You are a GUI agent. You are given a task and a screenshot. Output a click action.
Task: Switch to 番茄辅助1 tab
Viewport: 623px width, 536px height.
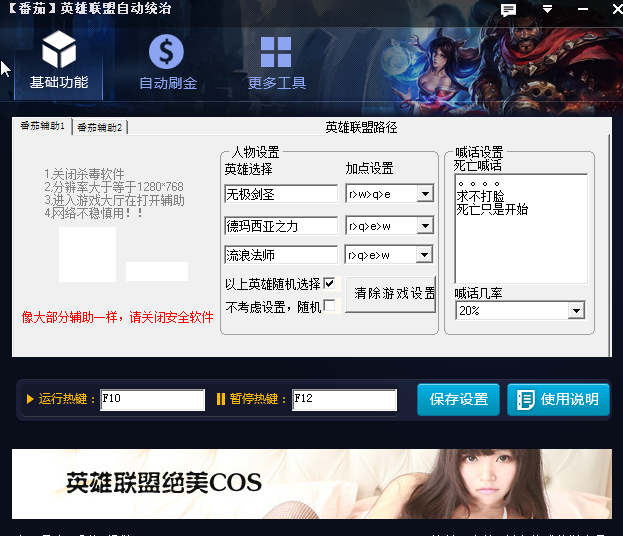click(x=42, y=126)
